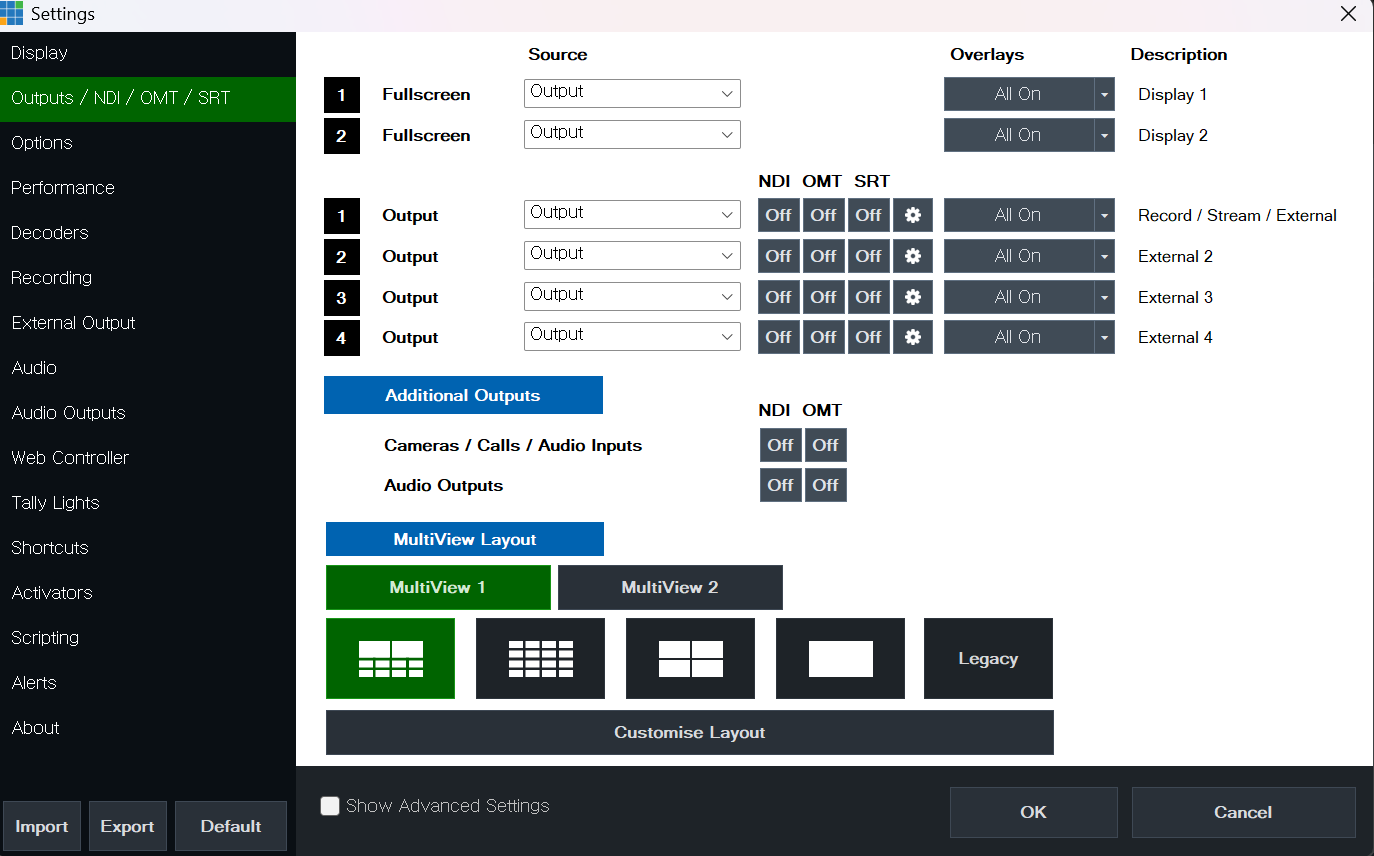The image size is (1374, 856).
Task: Open settings gear for Output 4
Action: point(912,337)
